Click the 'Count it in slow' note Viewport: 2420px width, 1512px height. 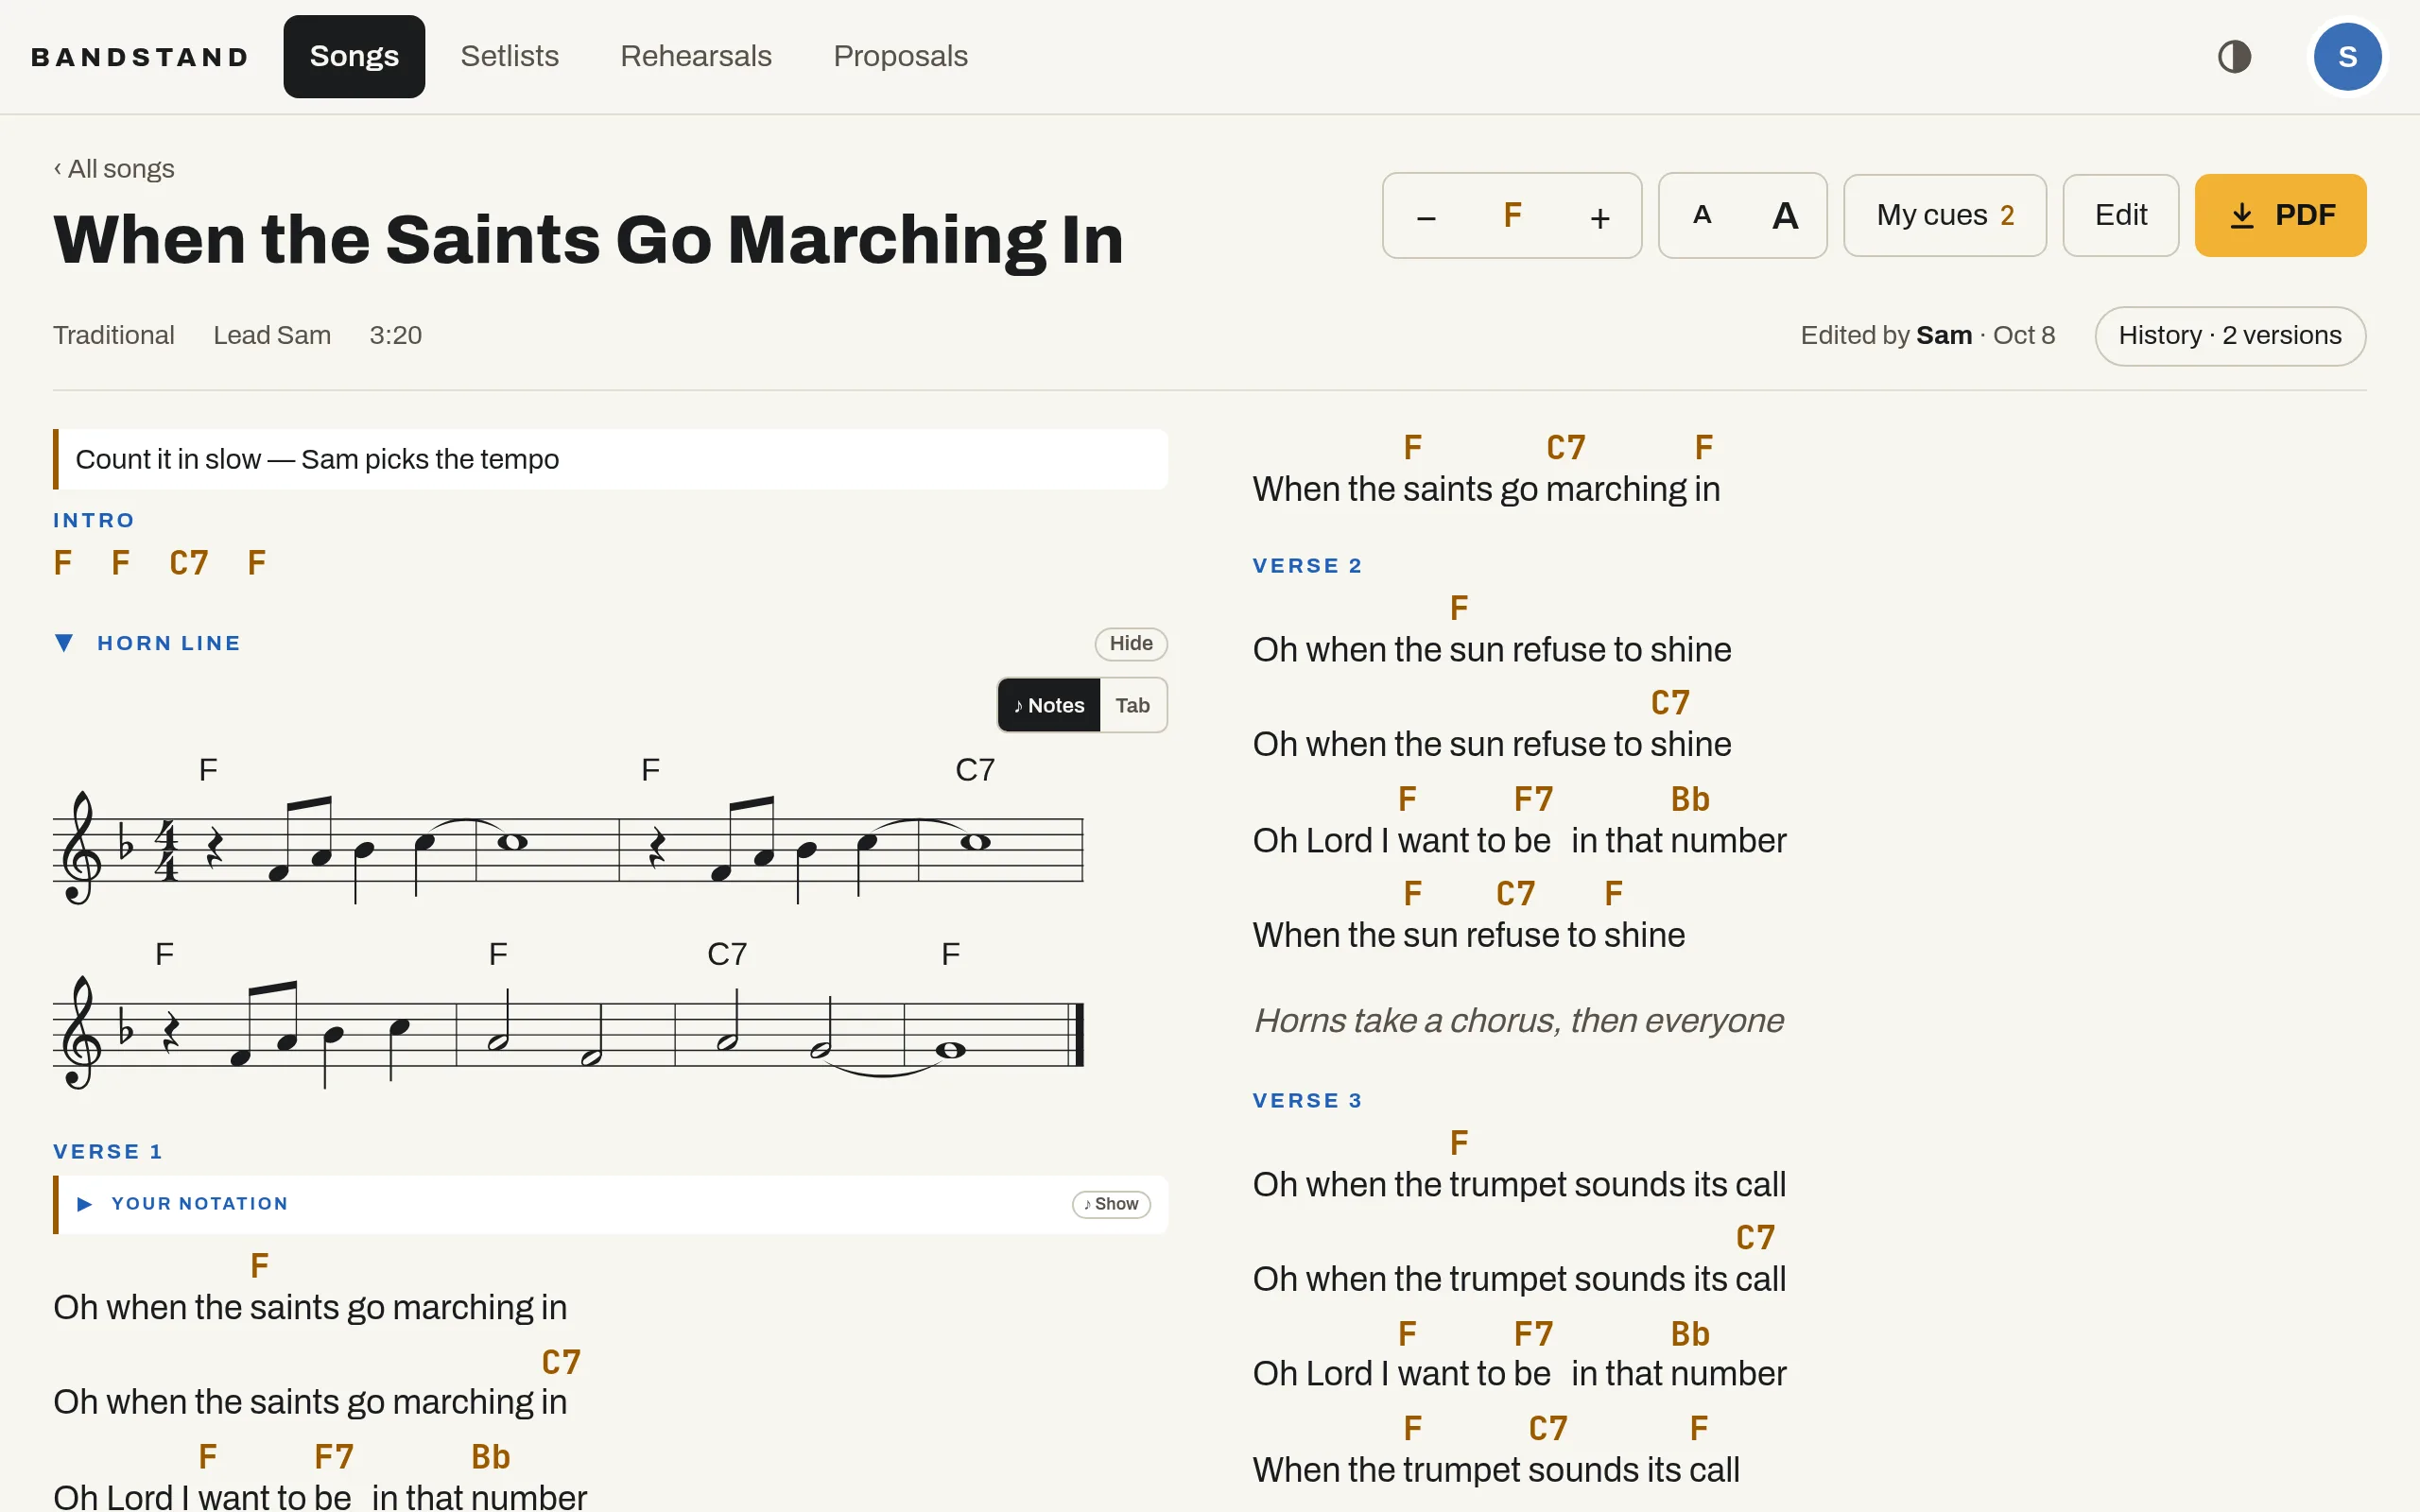(610, 459)
